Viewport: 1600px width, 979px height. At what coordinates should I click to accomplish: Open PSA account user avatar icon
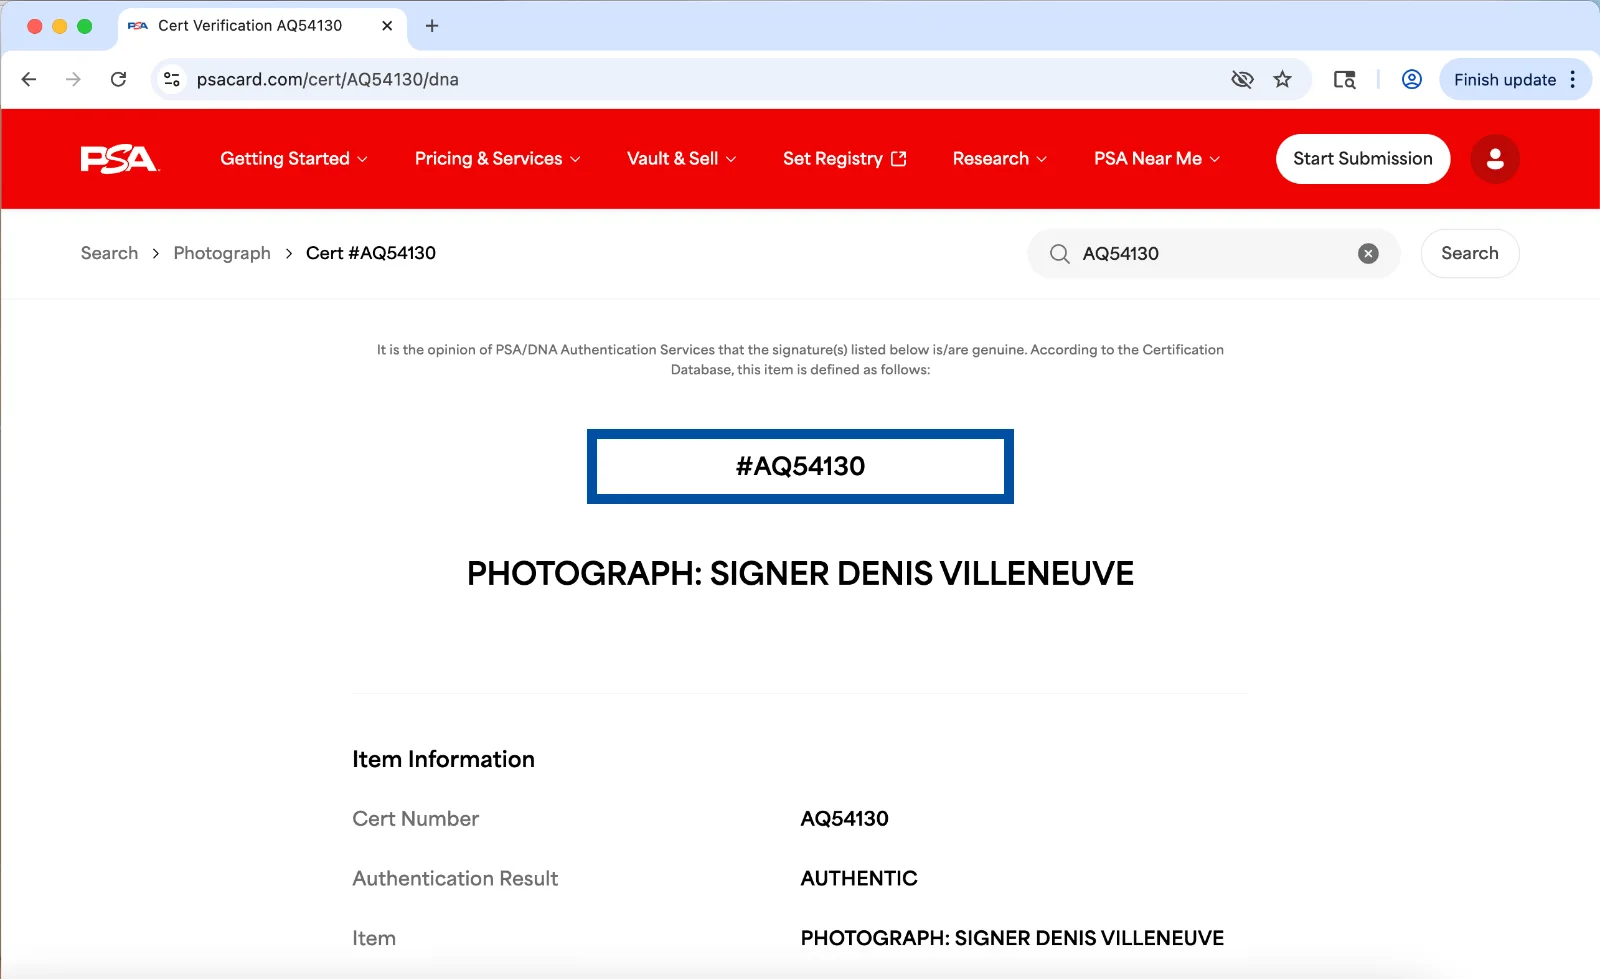coord(1495,159)
